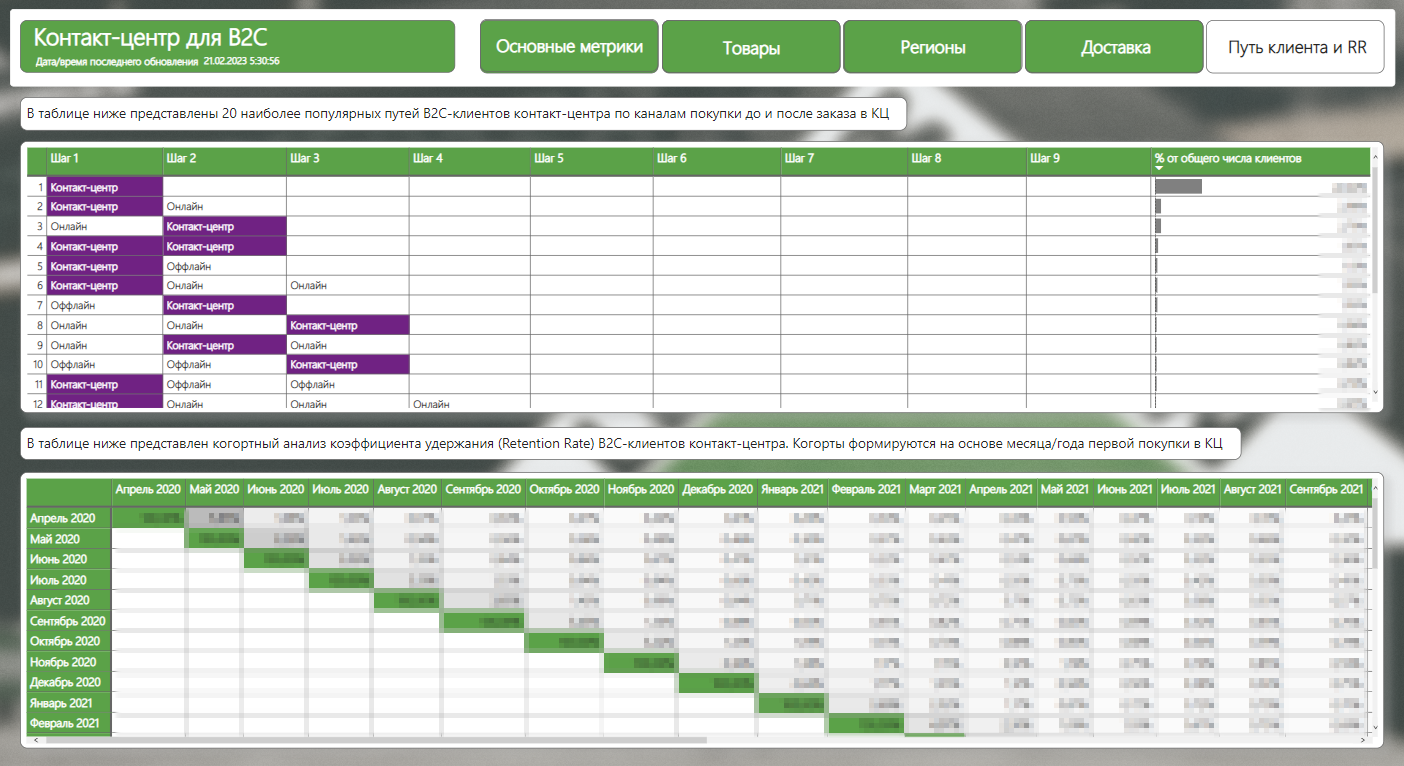Viewport: 1404px width, 766px height.
Task: Go to the Регионы page
Action: 932,47
